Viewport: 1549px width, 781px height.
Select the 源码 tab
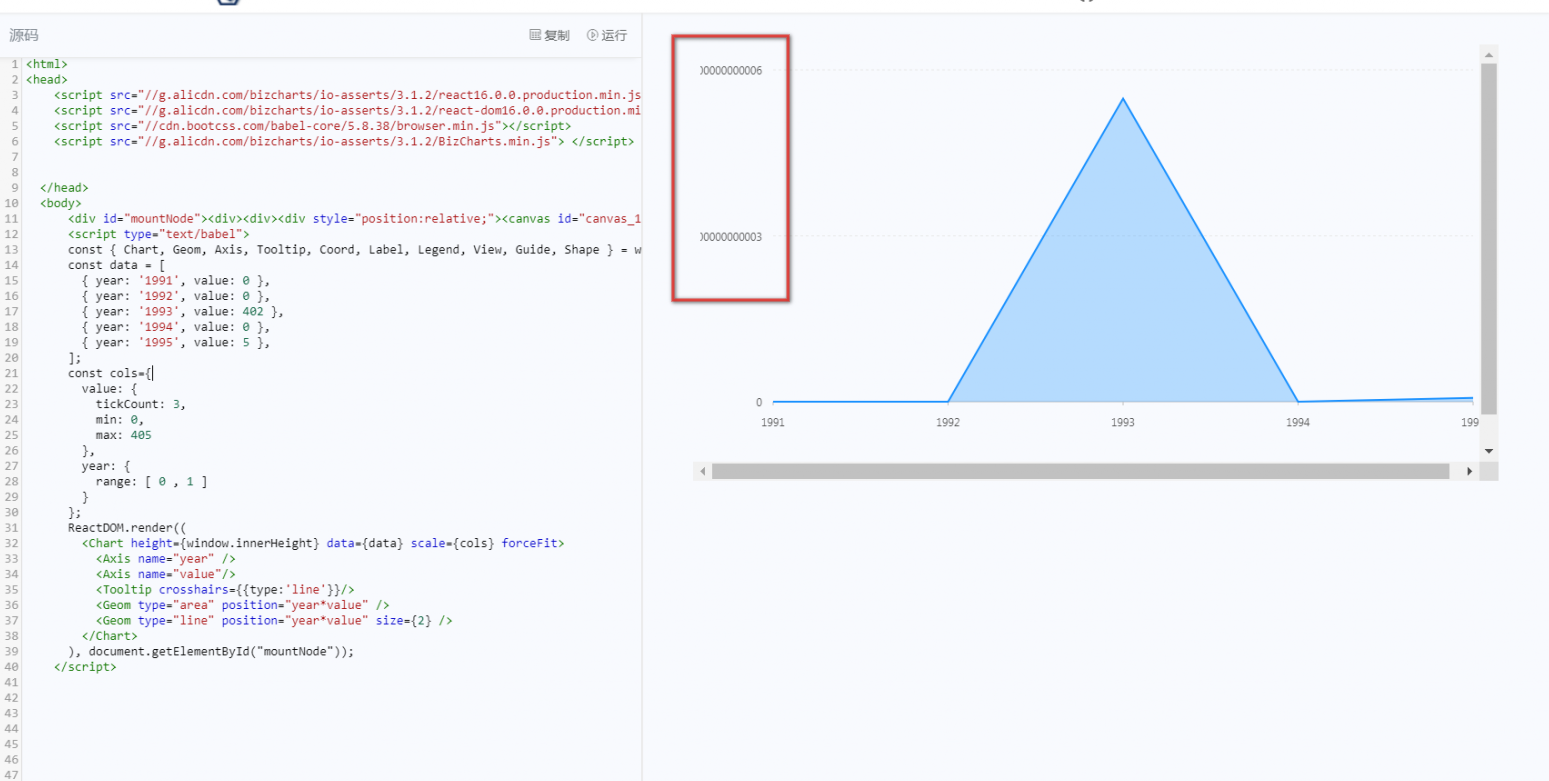point(22,35)
